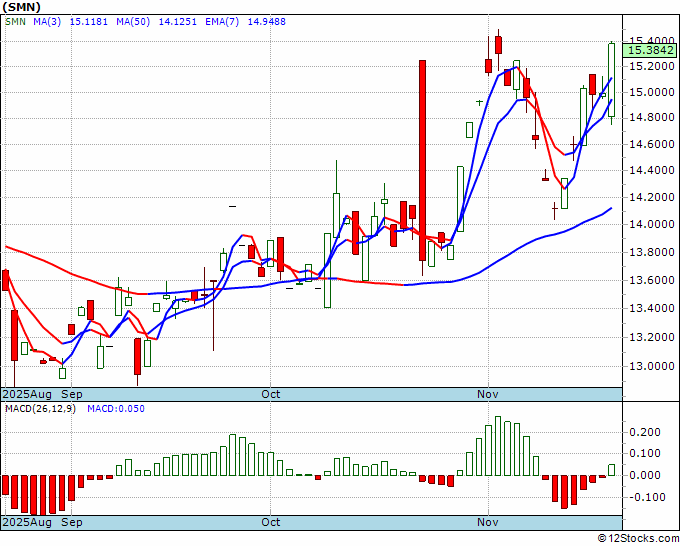The image size is (680, 546).
Task: Click the 13.2000 price axis label
Action: point(651,337)
